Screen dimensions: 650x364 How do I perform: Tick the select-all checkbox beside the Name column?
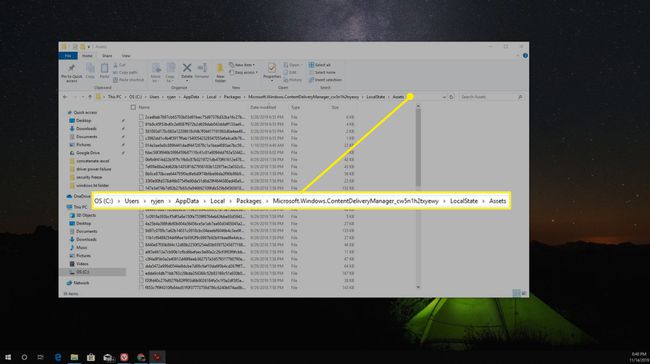tap(133, 107)
